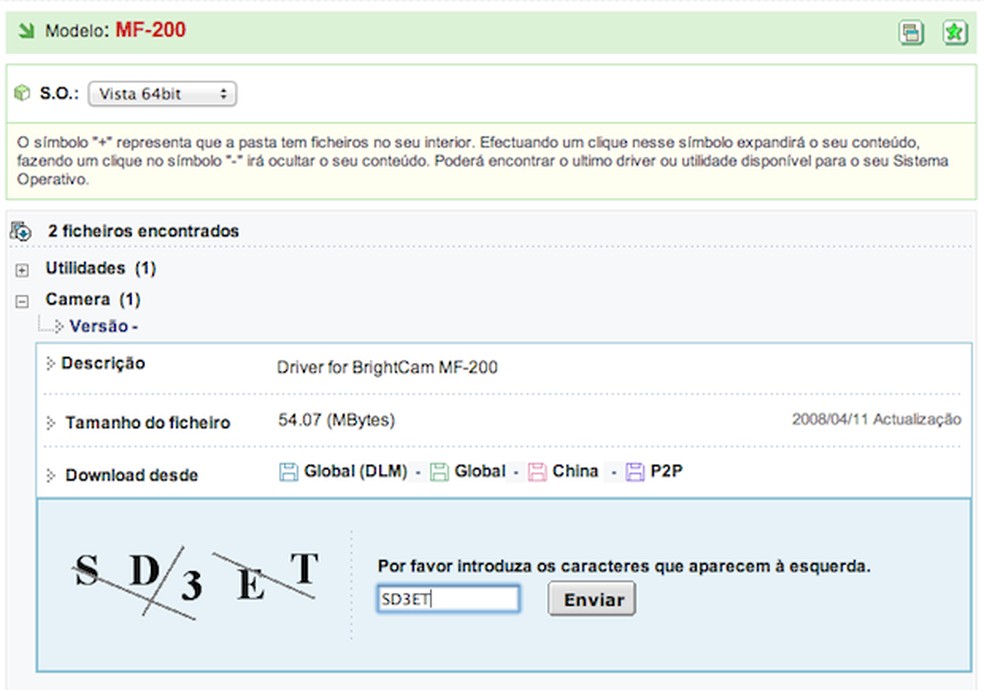Open the Vista 64bit OS dropdown

tap(162, 94)
